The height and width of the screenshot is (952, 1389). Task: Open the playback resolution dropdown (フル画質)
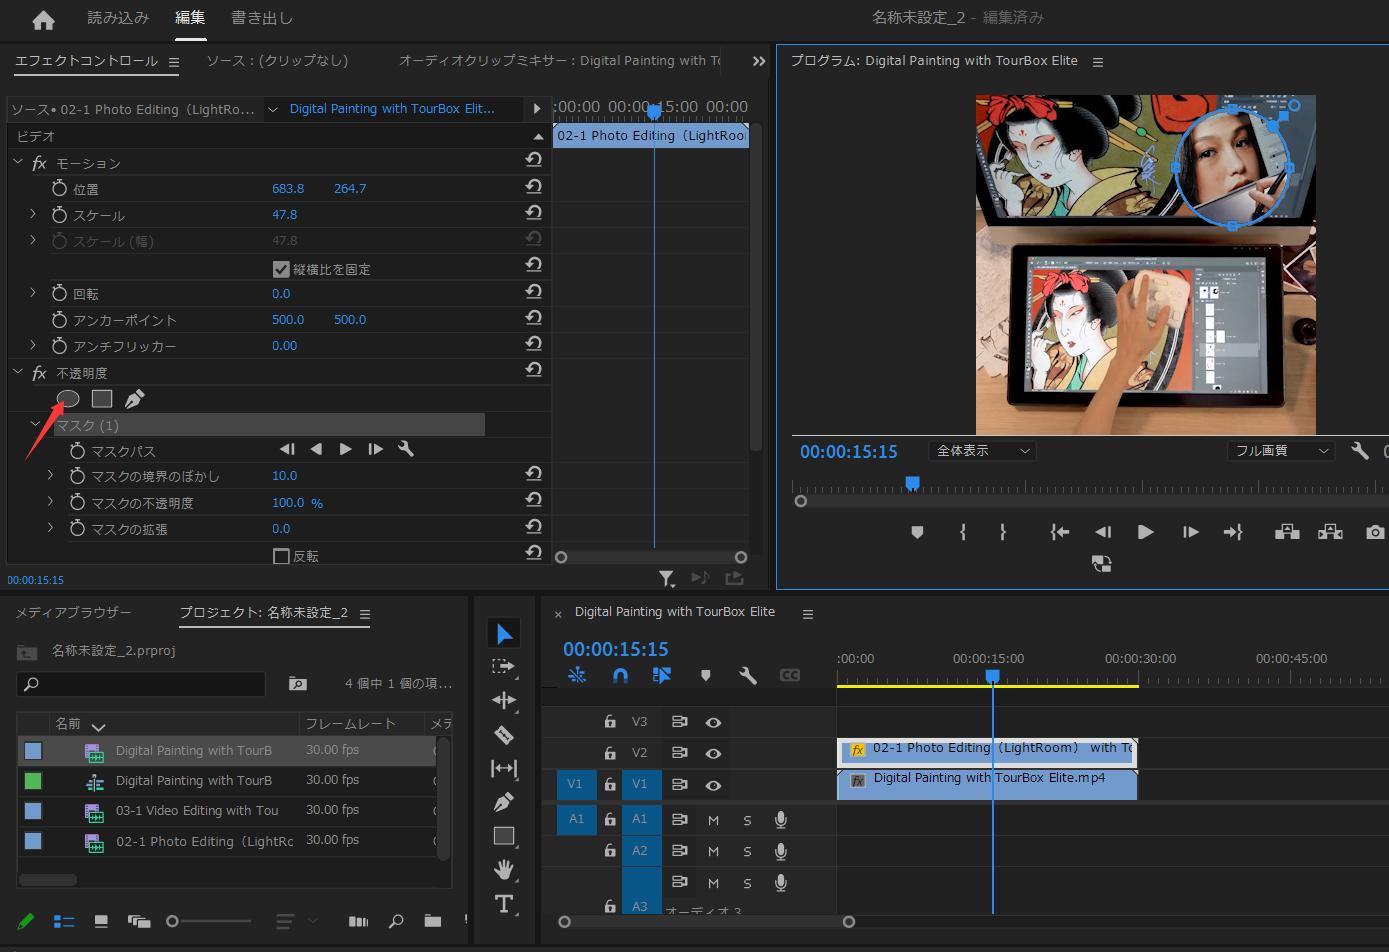[1281, 451]
